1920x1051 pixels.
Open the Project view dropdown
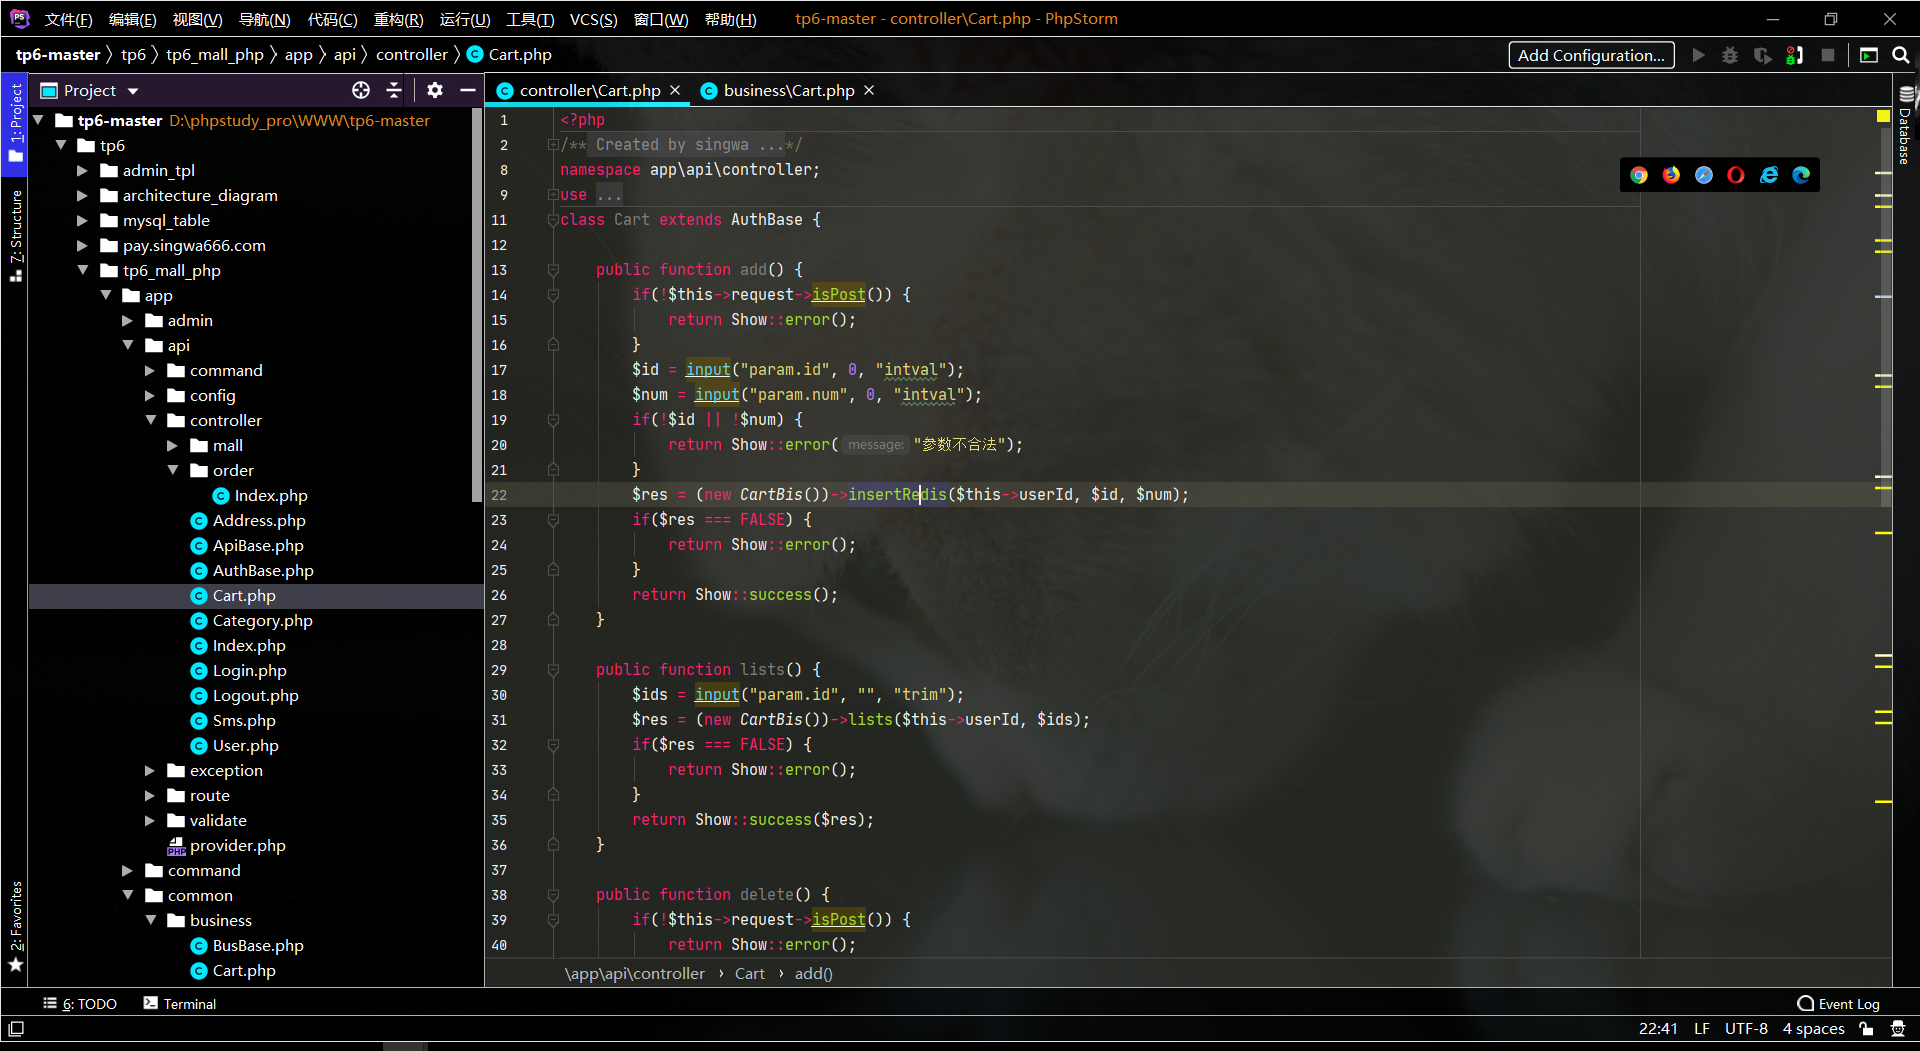pyautogui.click(x=132, y=91)
